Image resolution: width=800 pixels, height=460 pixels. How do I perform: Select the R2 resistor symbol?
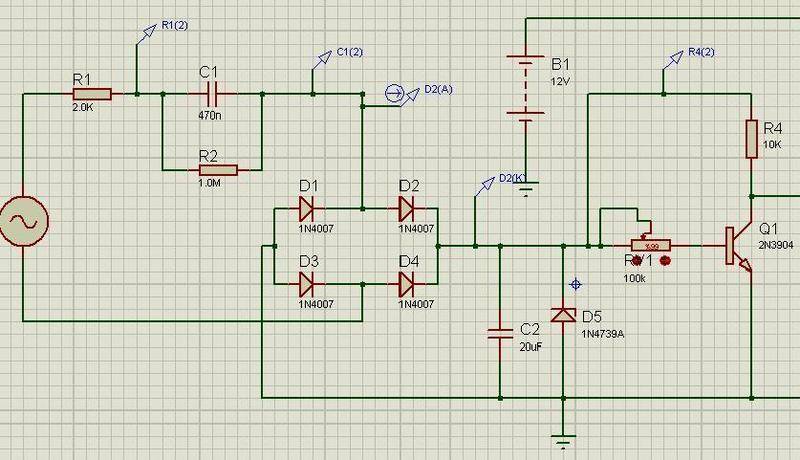pos(218,170)
